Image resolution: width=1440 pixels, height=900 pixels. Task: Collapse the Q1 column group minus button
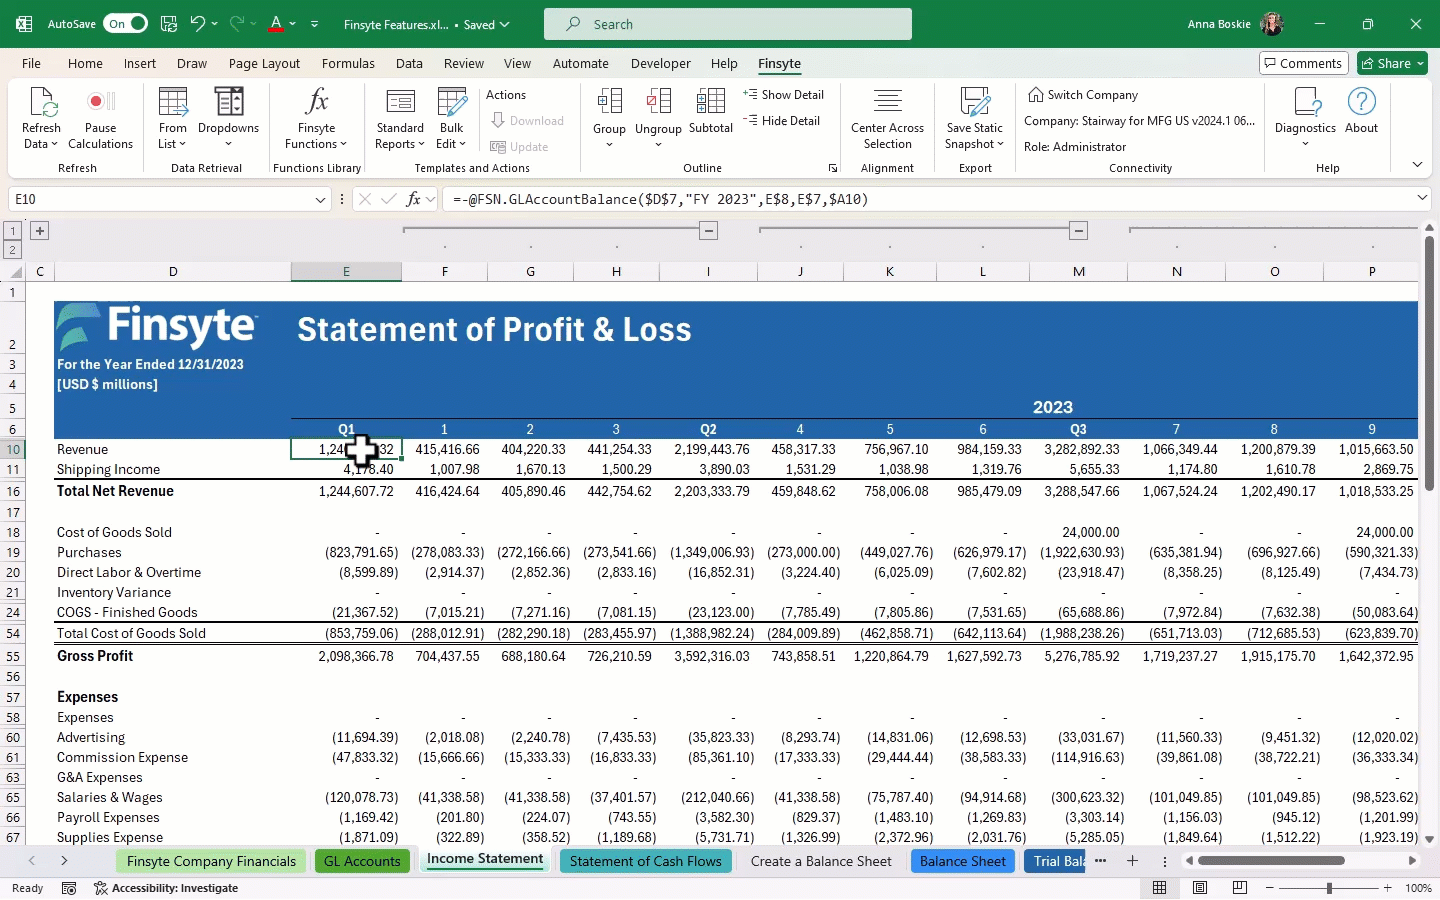pyautogui.click(x=709, y=231)
